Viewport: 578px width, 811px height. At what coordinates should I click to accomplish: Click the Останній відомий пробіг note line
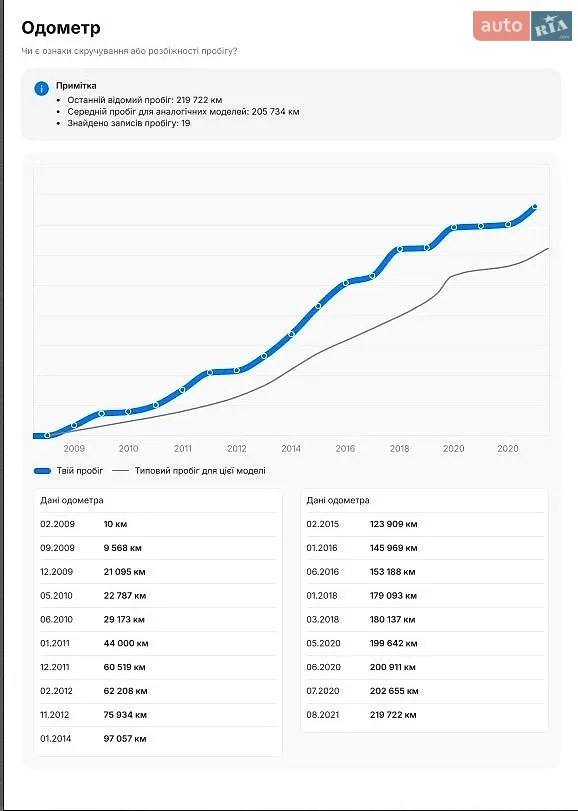point(145,99)
